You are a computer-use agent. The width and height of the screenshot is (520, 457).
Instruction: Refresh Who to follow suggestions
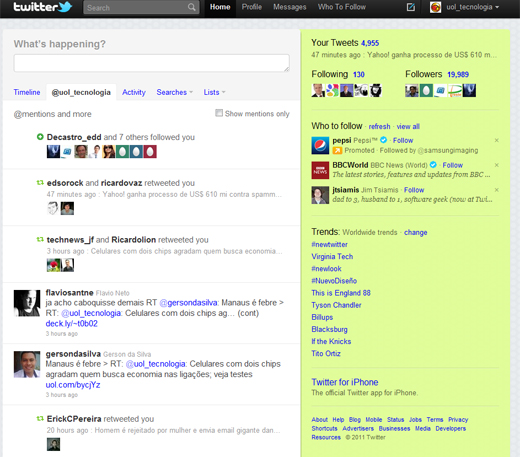coord(379,126)
